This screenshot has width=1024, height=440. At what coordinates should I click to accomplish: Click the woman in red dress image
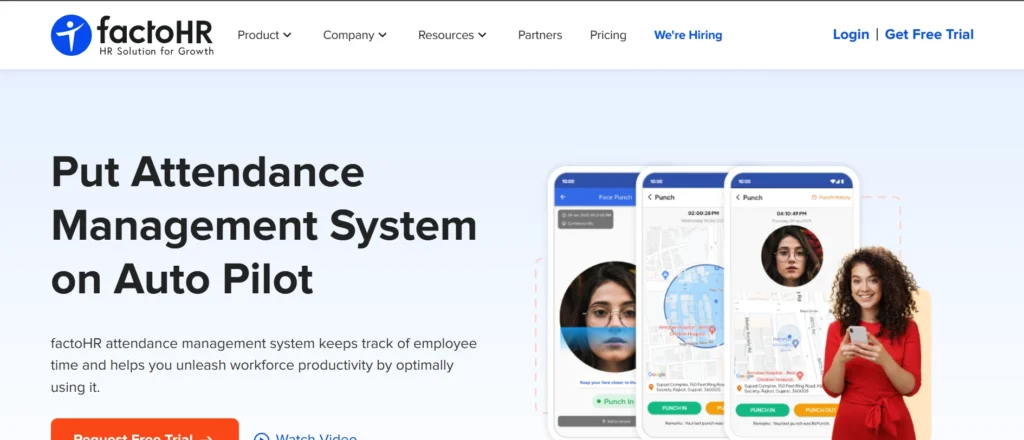tap(872, 343)
